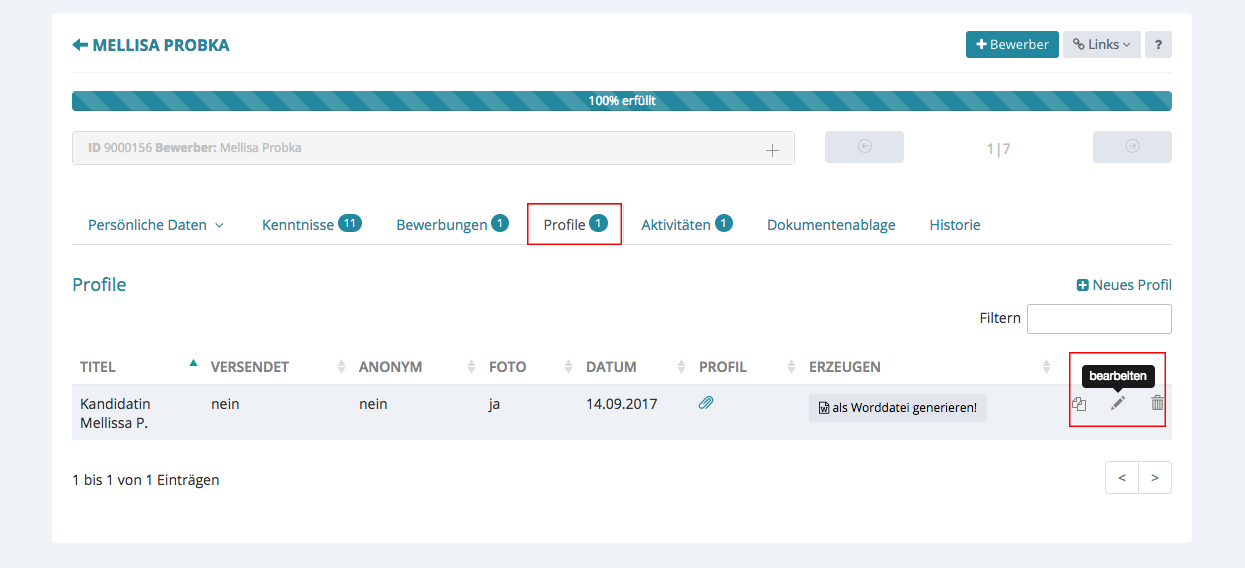Expand the Links dropdown
The width and height of the screenshot is (1245, 568).
click(x=1101, y=45)
